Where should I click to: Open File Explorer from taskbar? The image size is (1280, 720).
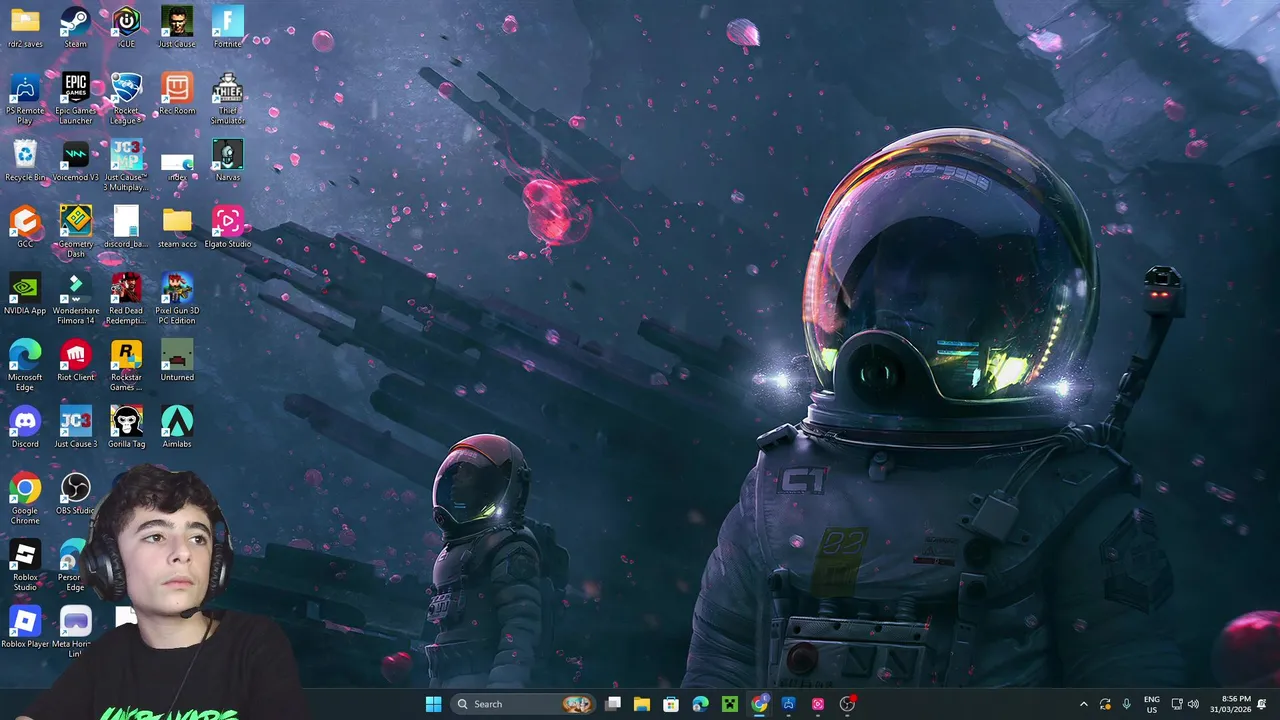click(642, 704)
